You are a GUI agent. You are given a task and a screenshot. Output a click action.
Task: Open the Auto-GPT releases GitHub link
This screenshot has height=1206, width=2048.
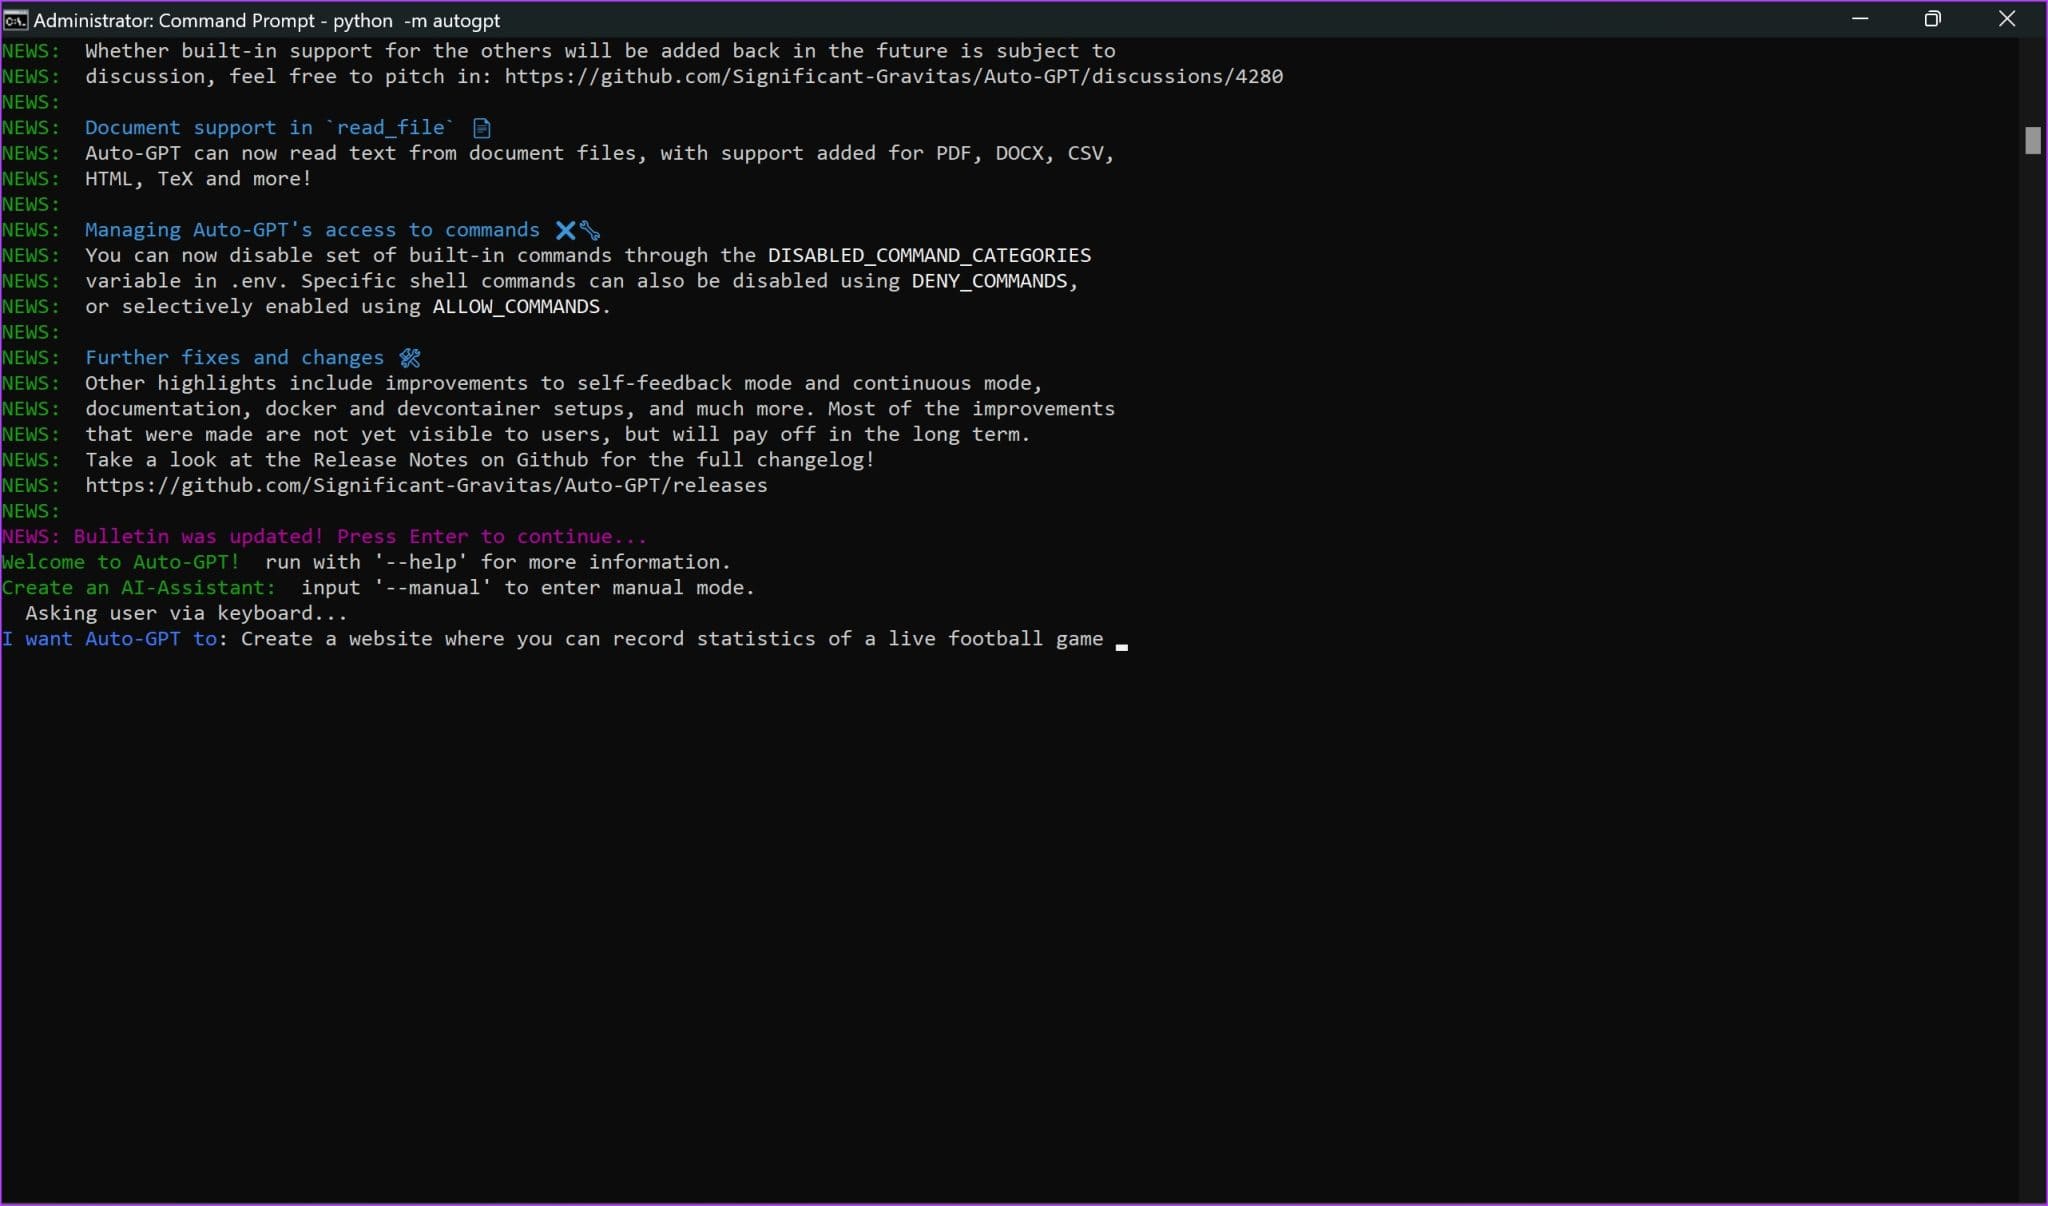(x=426, y=485)
